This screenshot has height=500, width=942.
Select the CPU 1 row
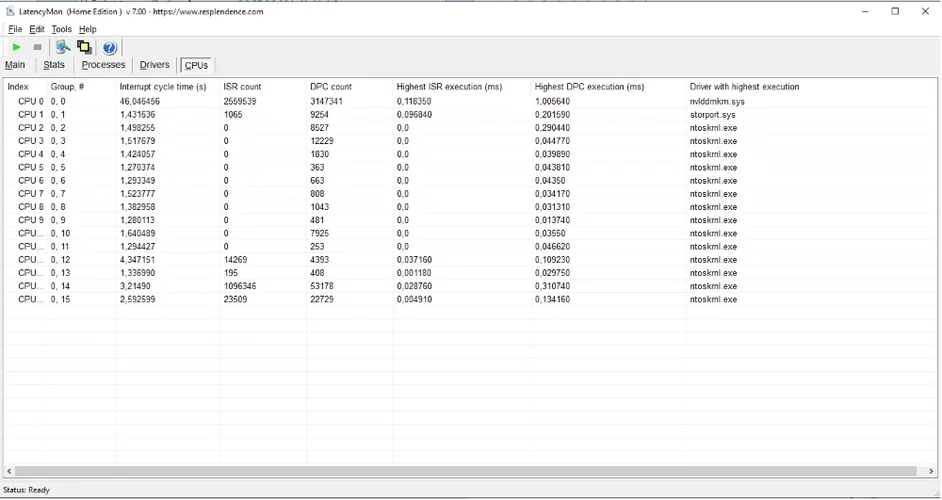[470, 115]
